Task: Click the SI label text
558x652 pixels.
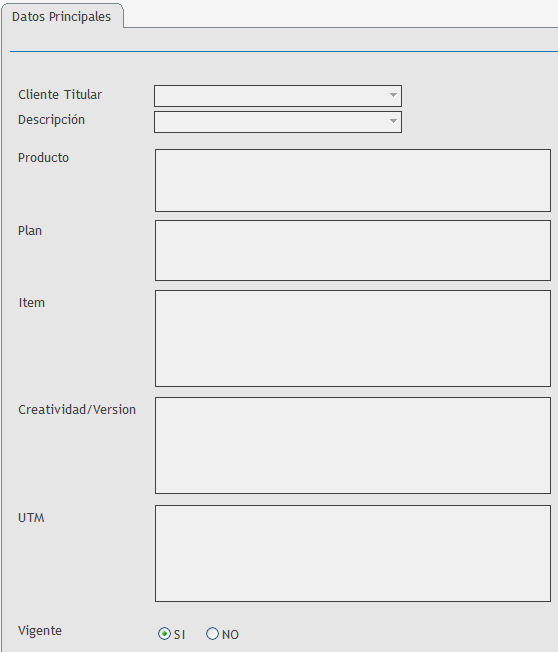Action: coord(179,635)
